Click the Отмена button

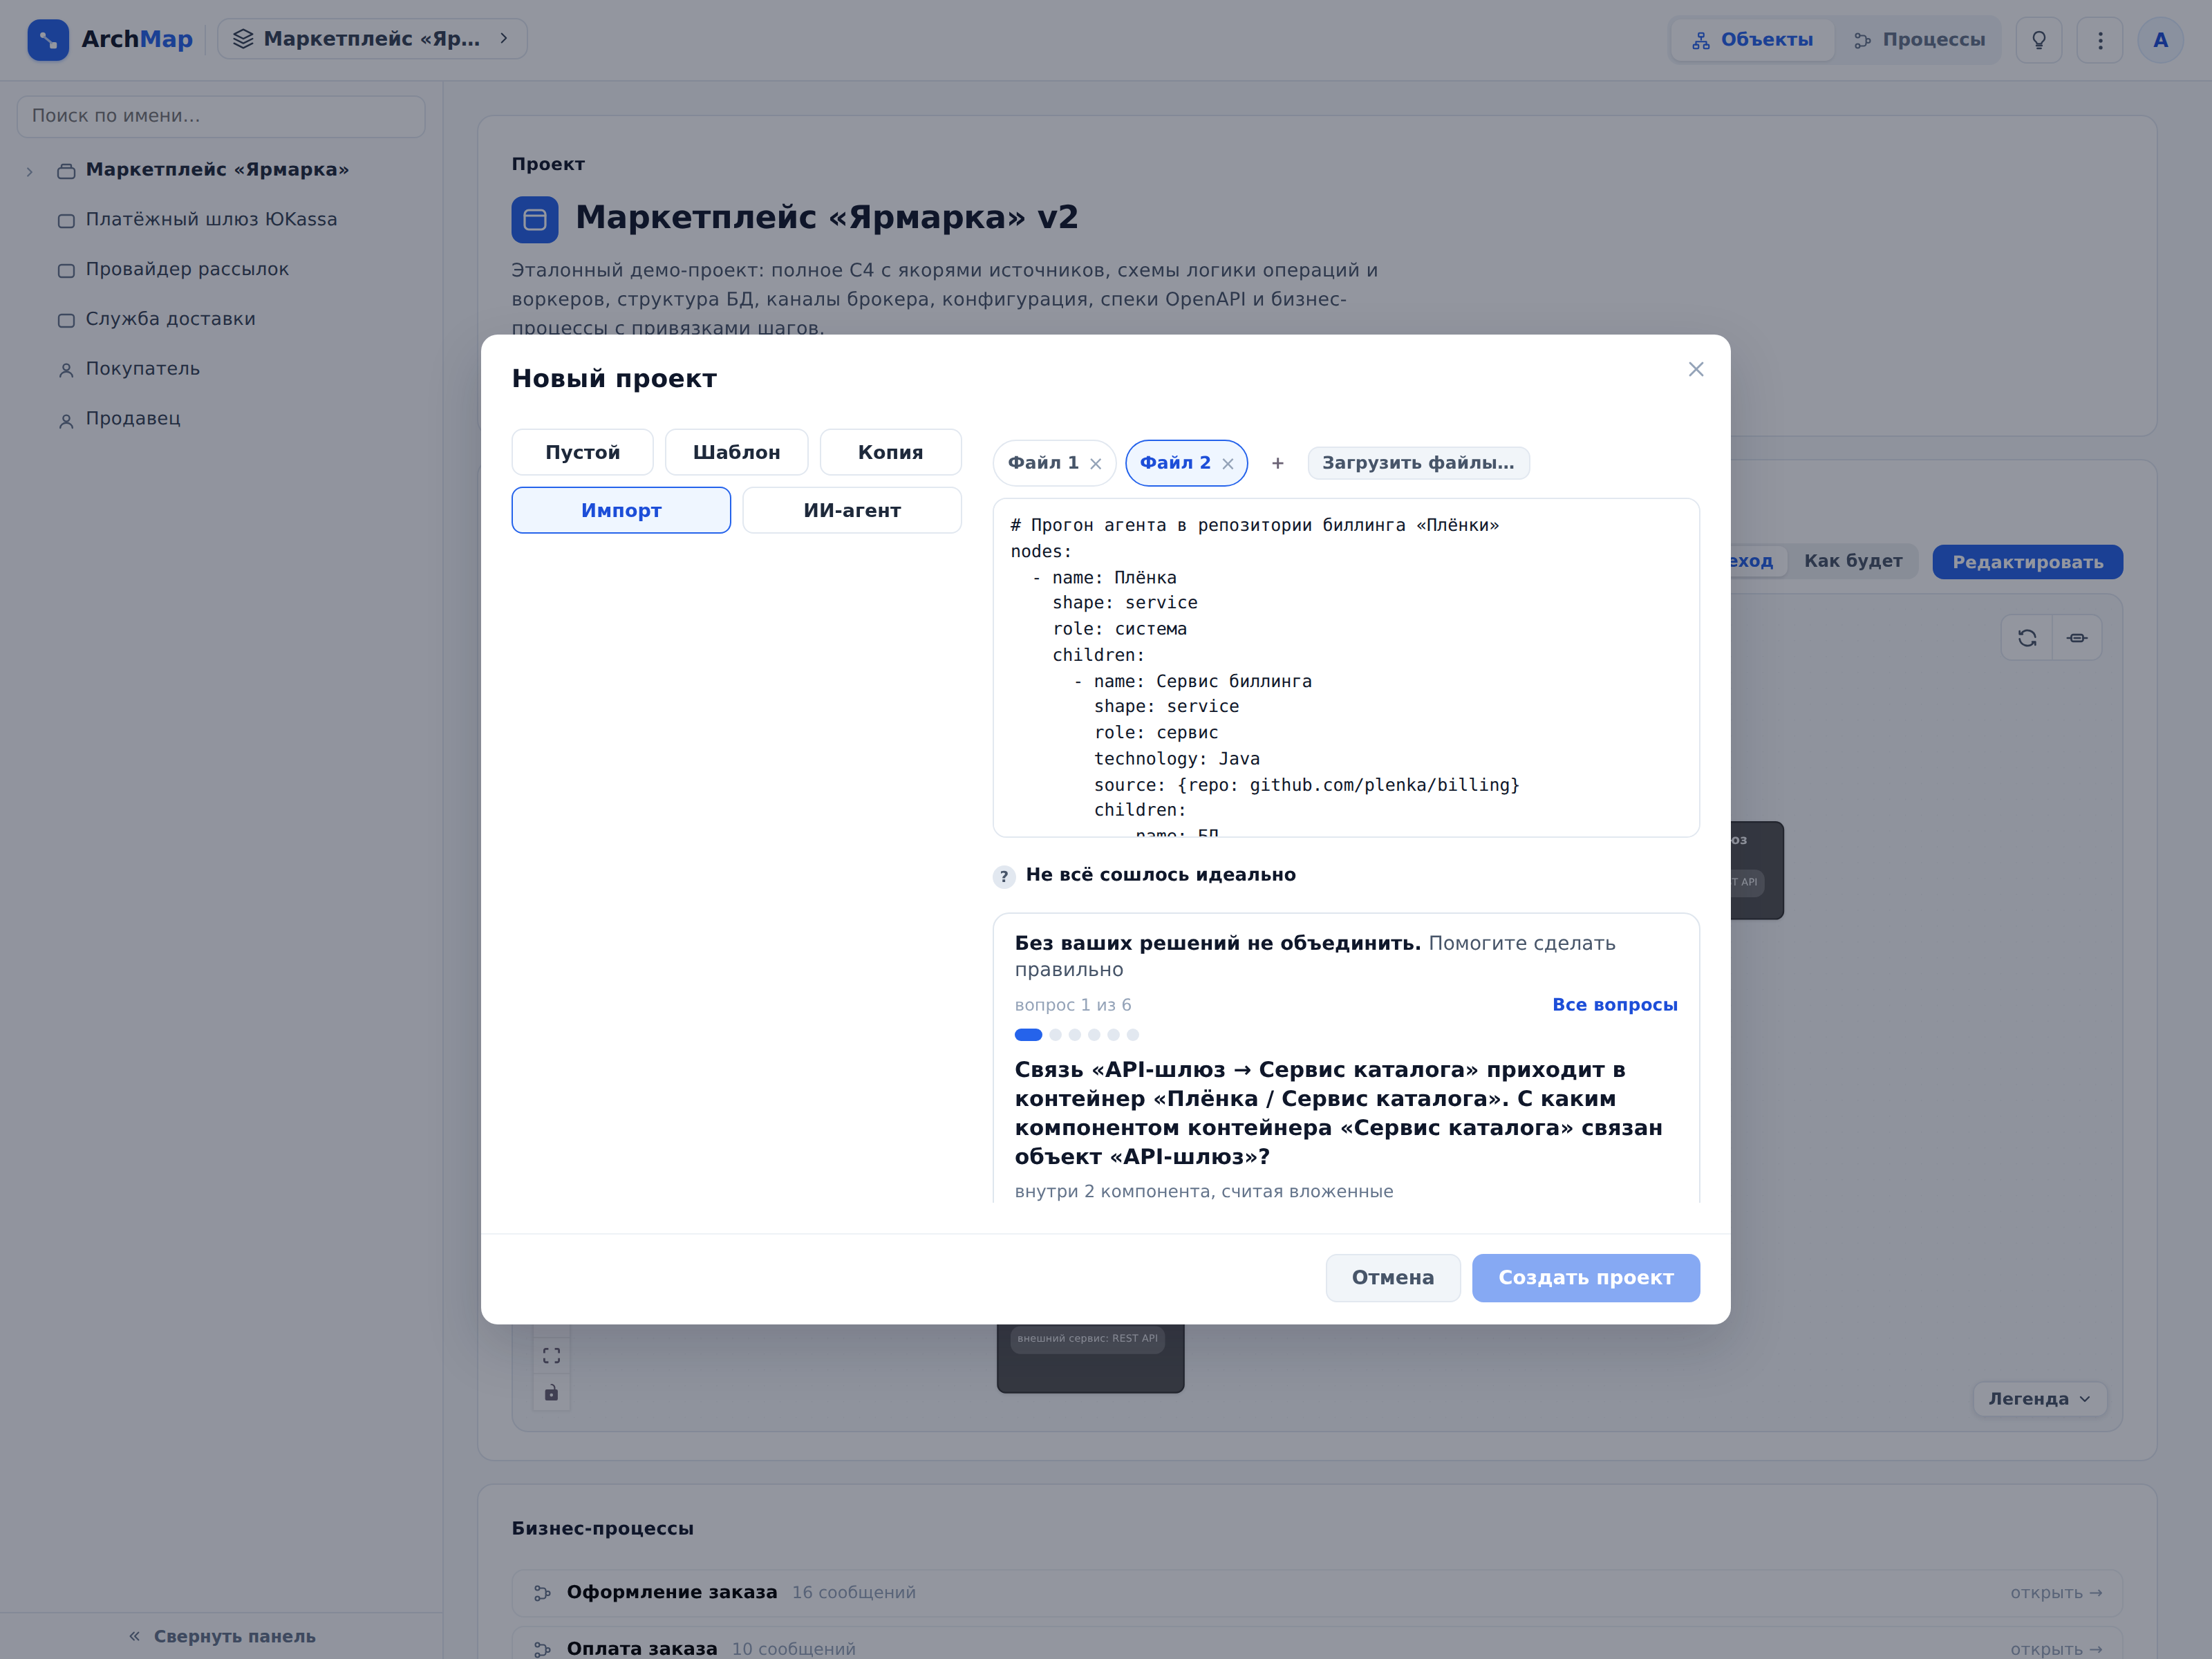point(1393,1278)
